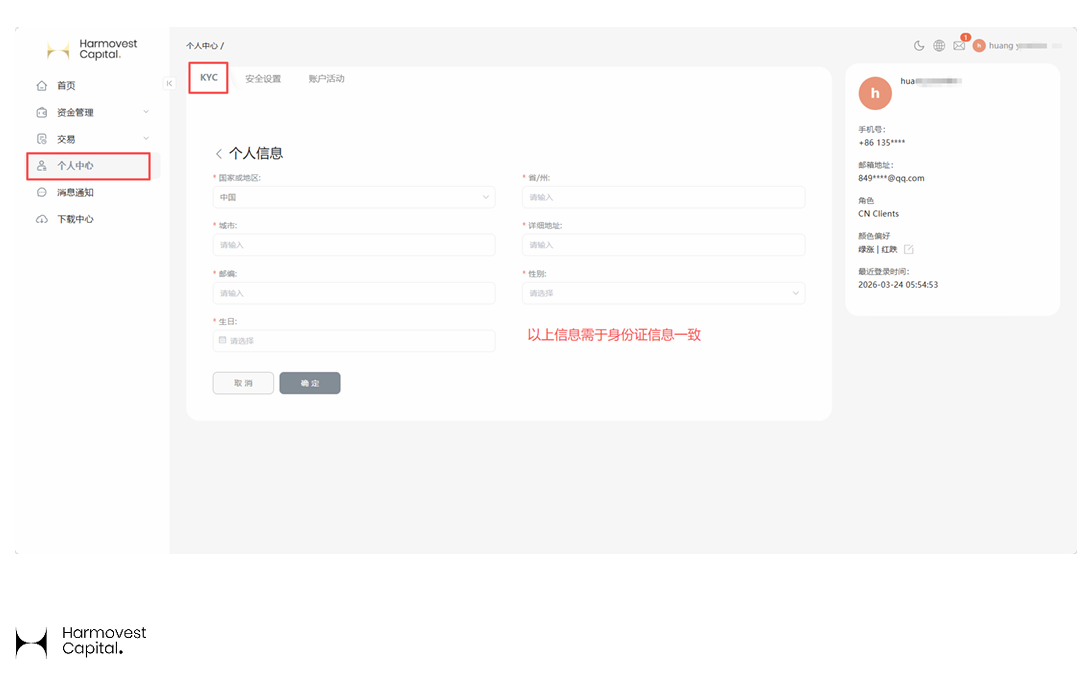This screenshot has height=680, width=1085.
Task: Click into the 详细地址 input field
Action: point(664,245)
